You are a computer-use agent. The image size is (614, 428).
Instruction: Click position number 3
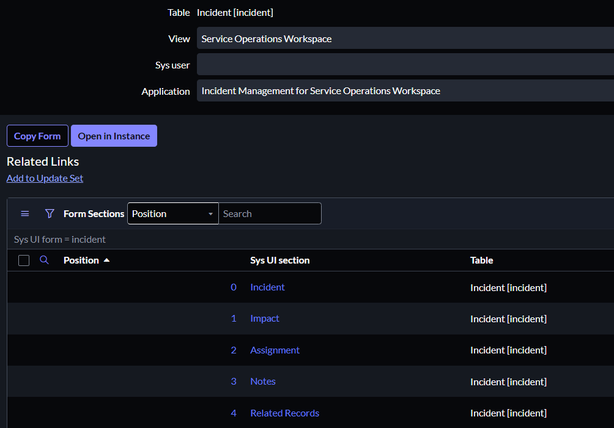click(x=234, y=381)
